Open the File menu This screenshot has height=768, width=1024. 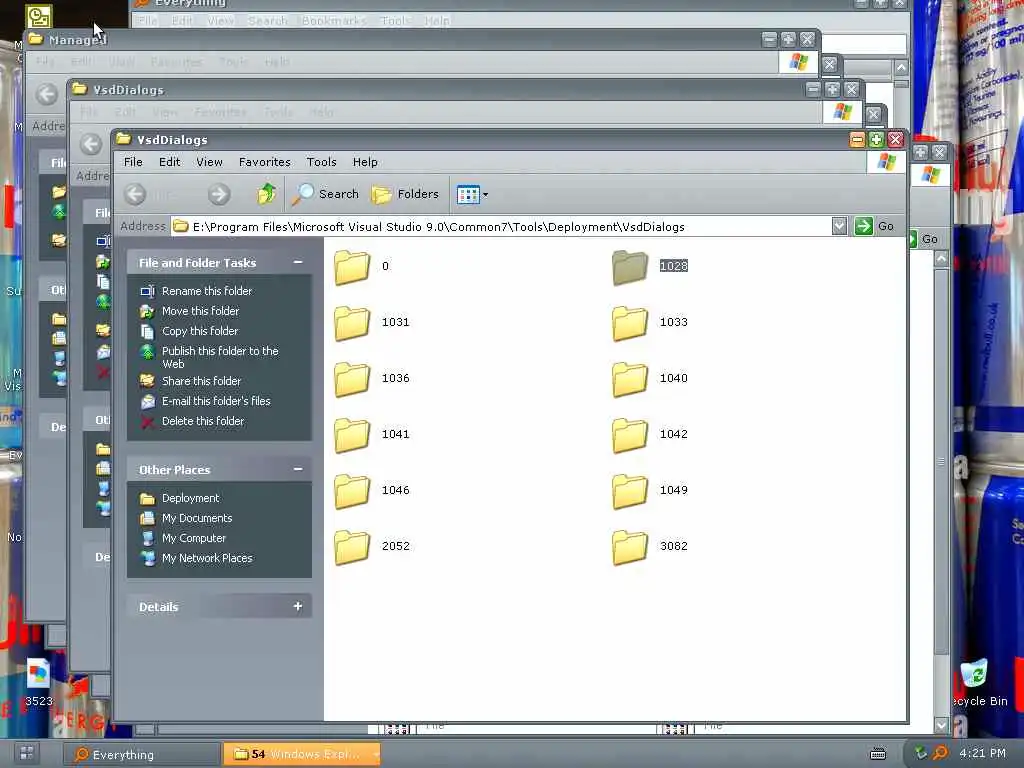(x=133, y=162)
